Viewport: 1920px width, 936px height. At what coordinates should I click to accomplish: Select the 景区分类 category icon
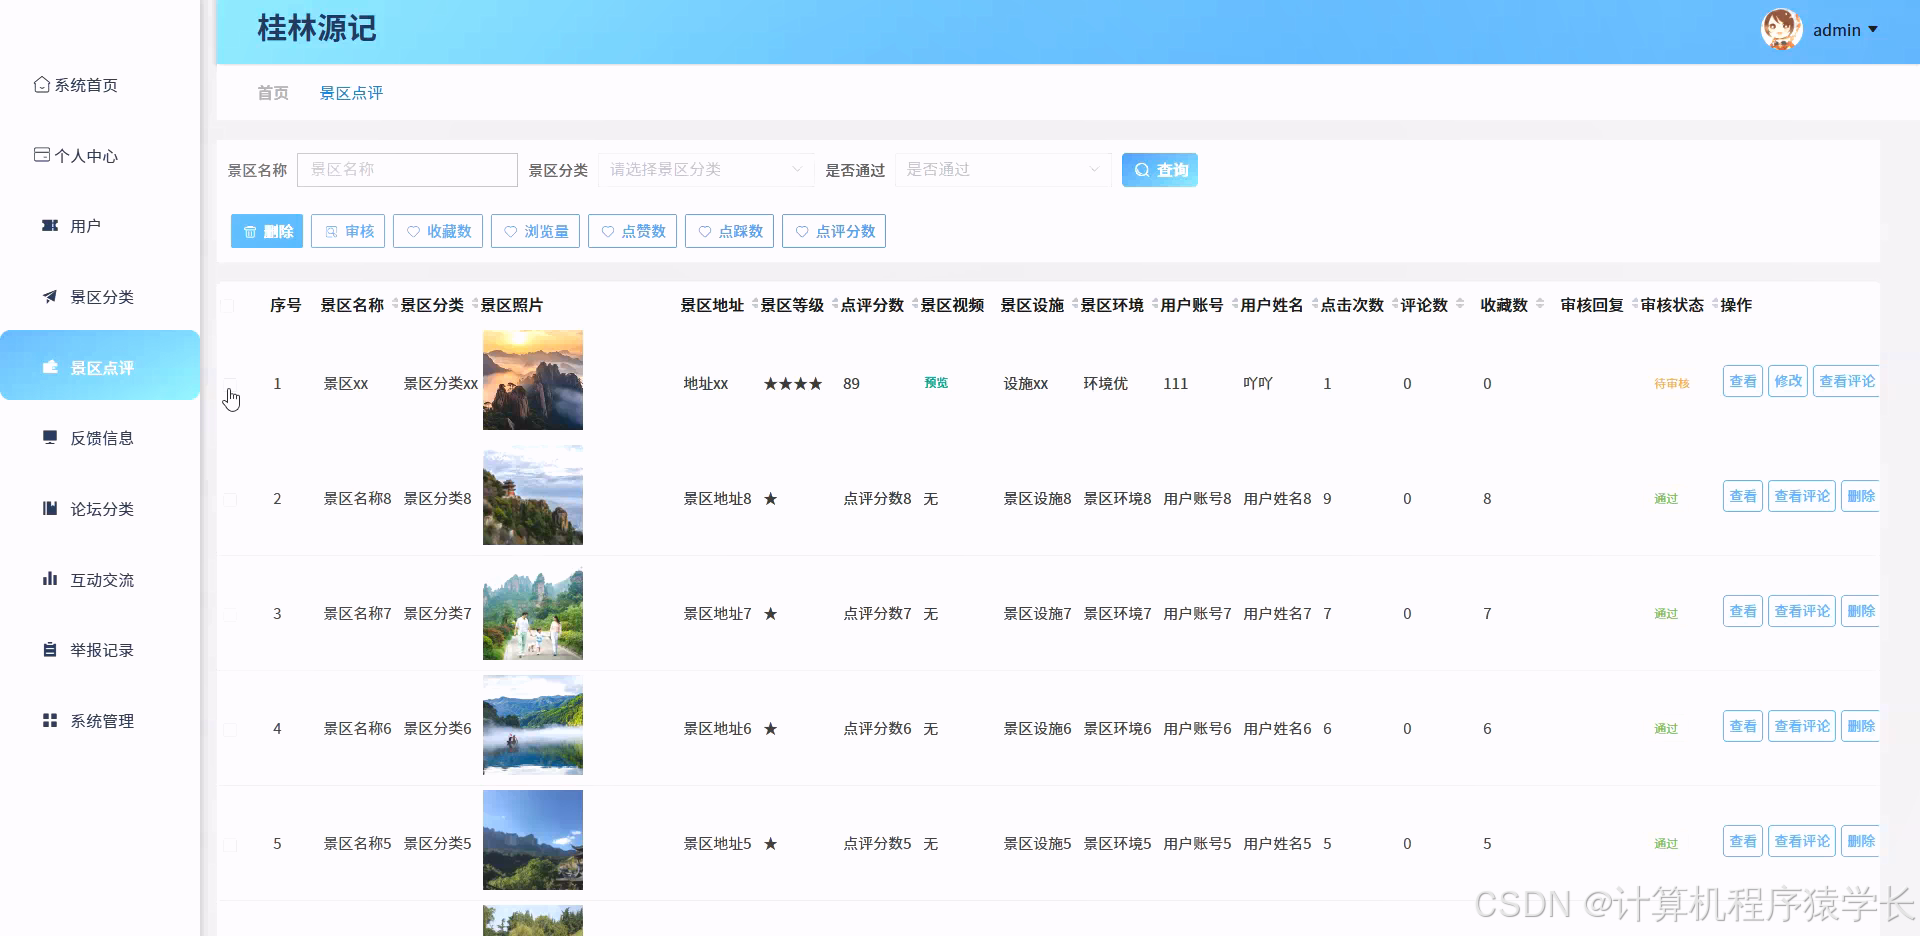tap(49, 296)
